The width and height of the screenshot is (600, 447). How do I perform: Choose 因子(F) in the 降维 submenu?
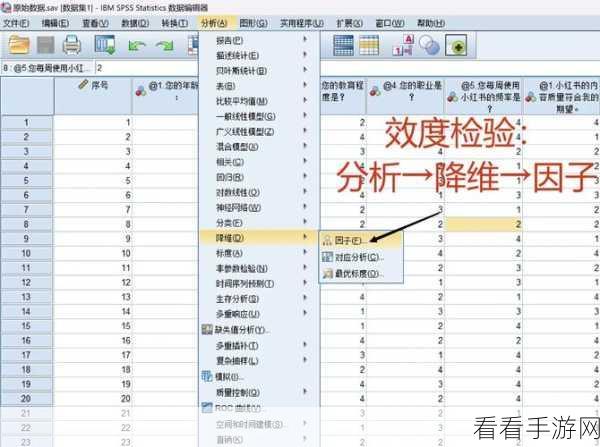pos(361,240)
